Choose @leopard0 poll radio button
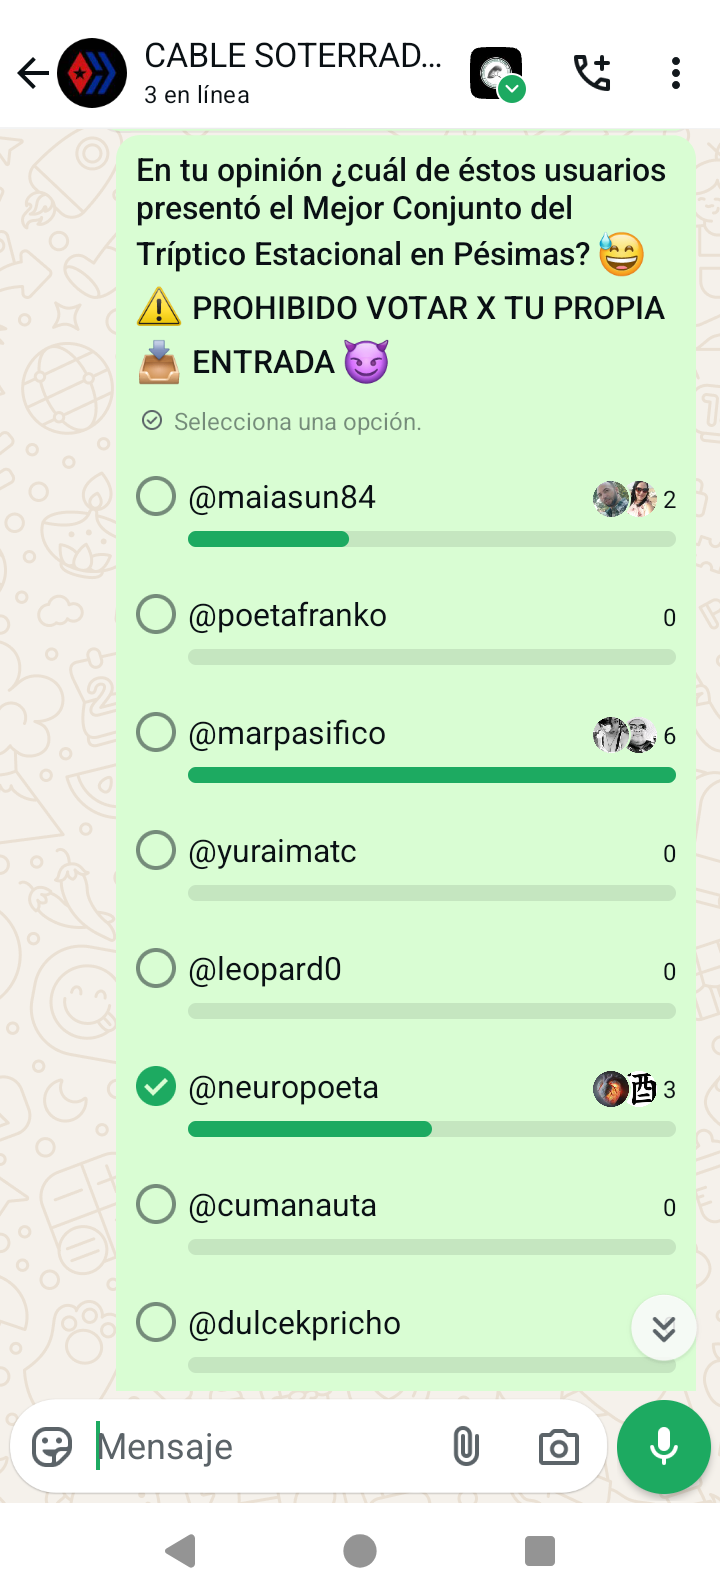720x1589 pixels. [156, 969]
